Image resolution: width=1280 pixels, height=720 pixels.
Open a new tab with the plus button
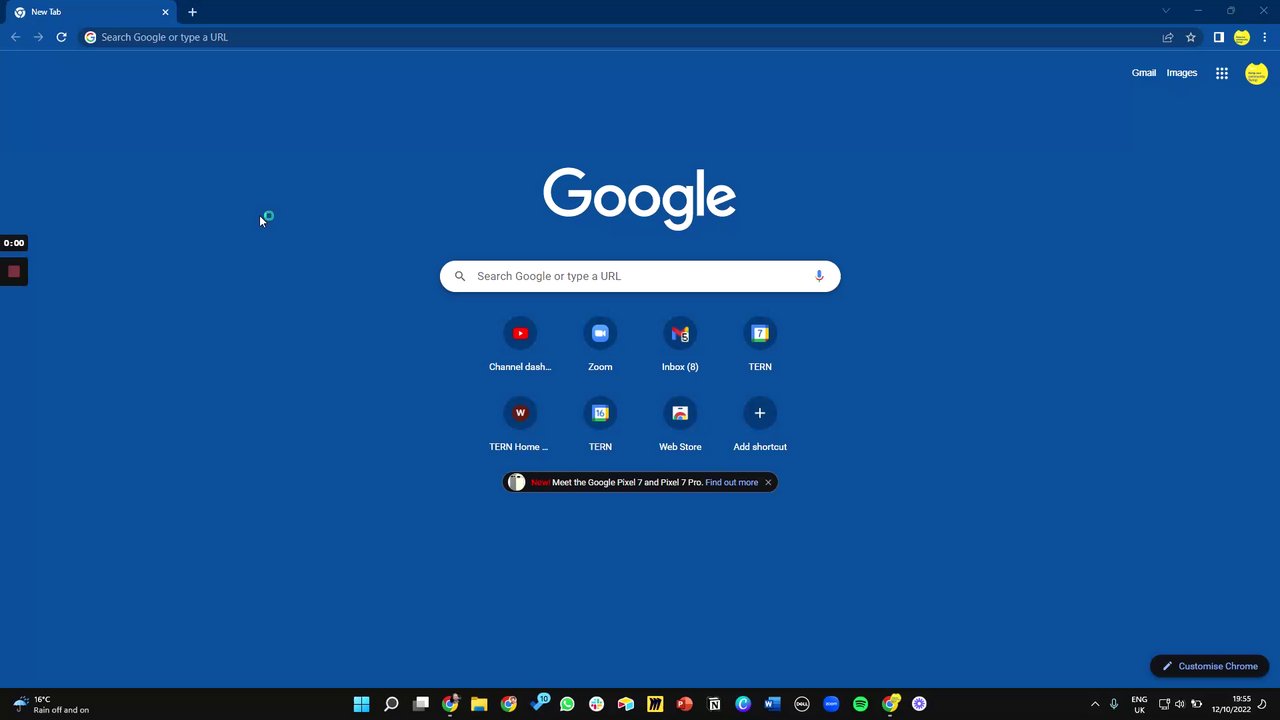coord(192,12)
